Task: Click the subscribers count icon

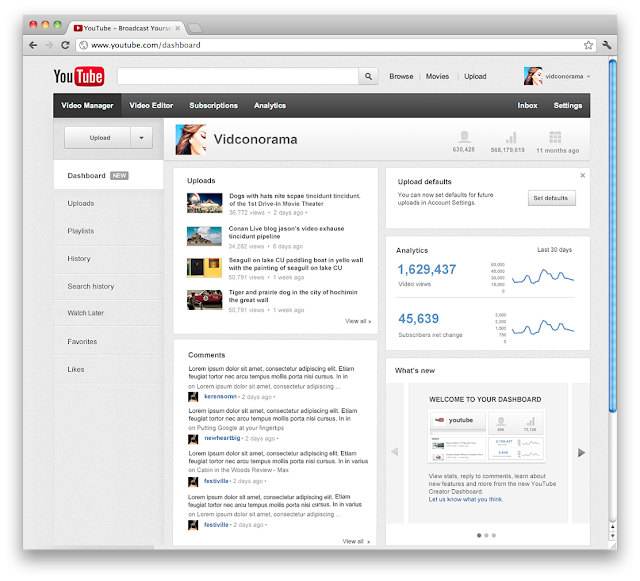Action: pos(464,137)
